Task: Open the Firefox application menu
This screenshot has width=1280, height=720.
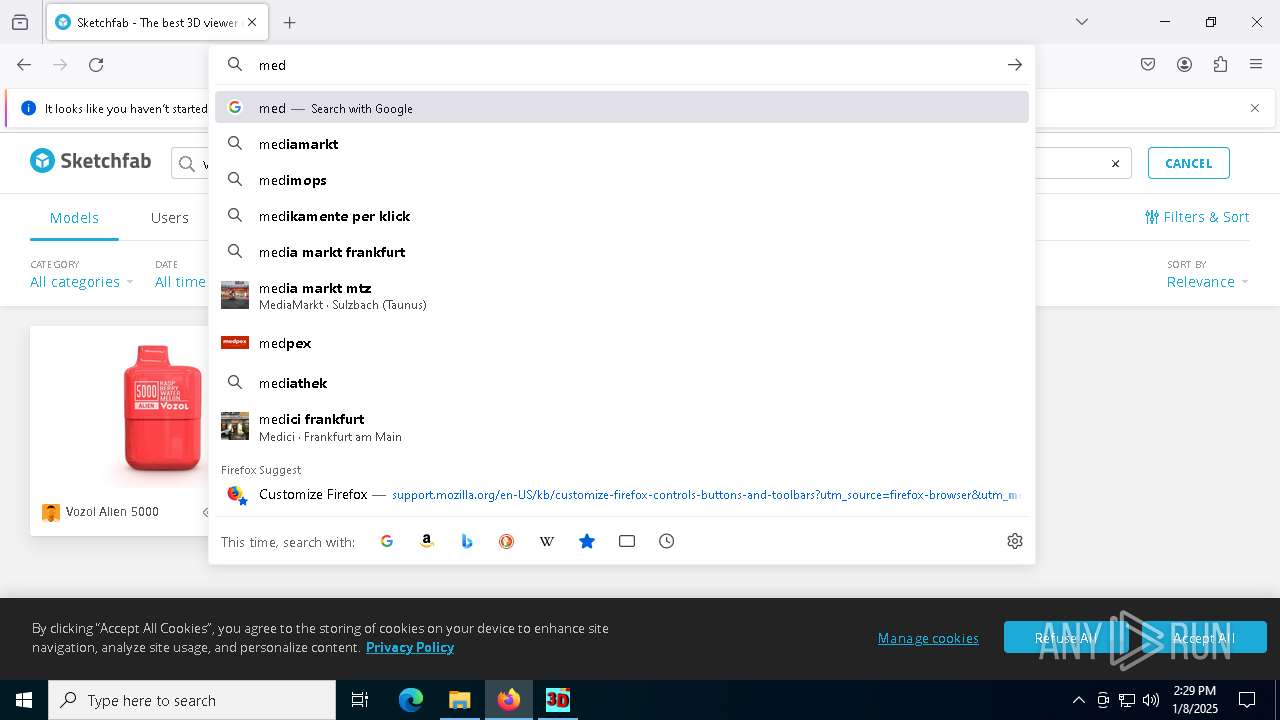Action: click(1256, 65)
